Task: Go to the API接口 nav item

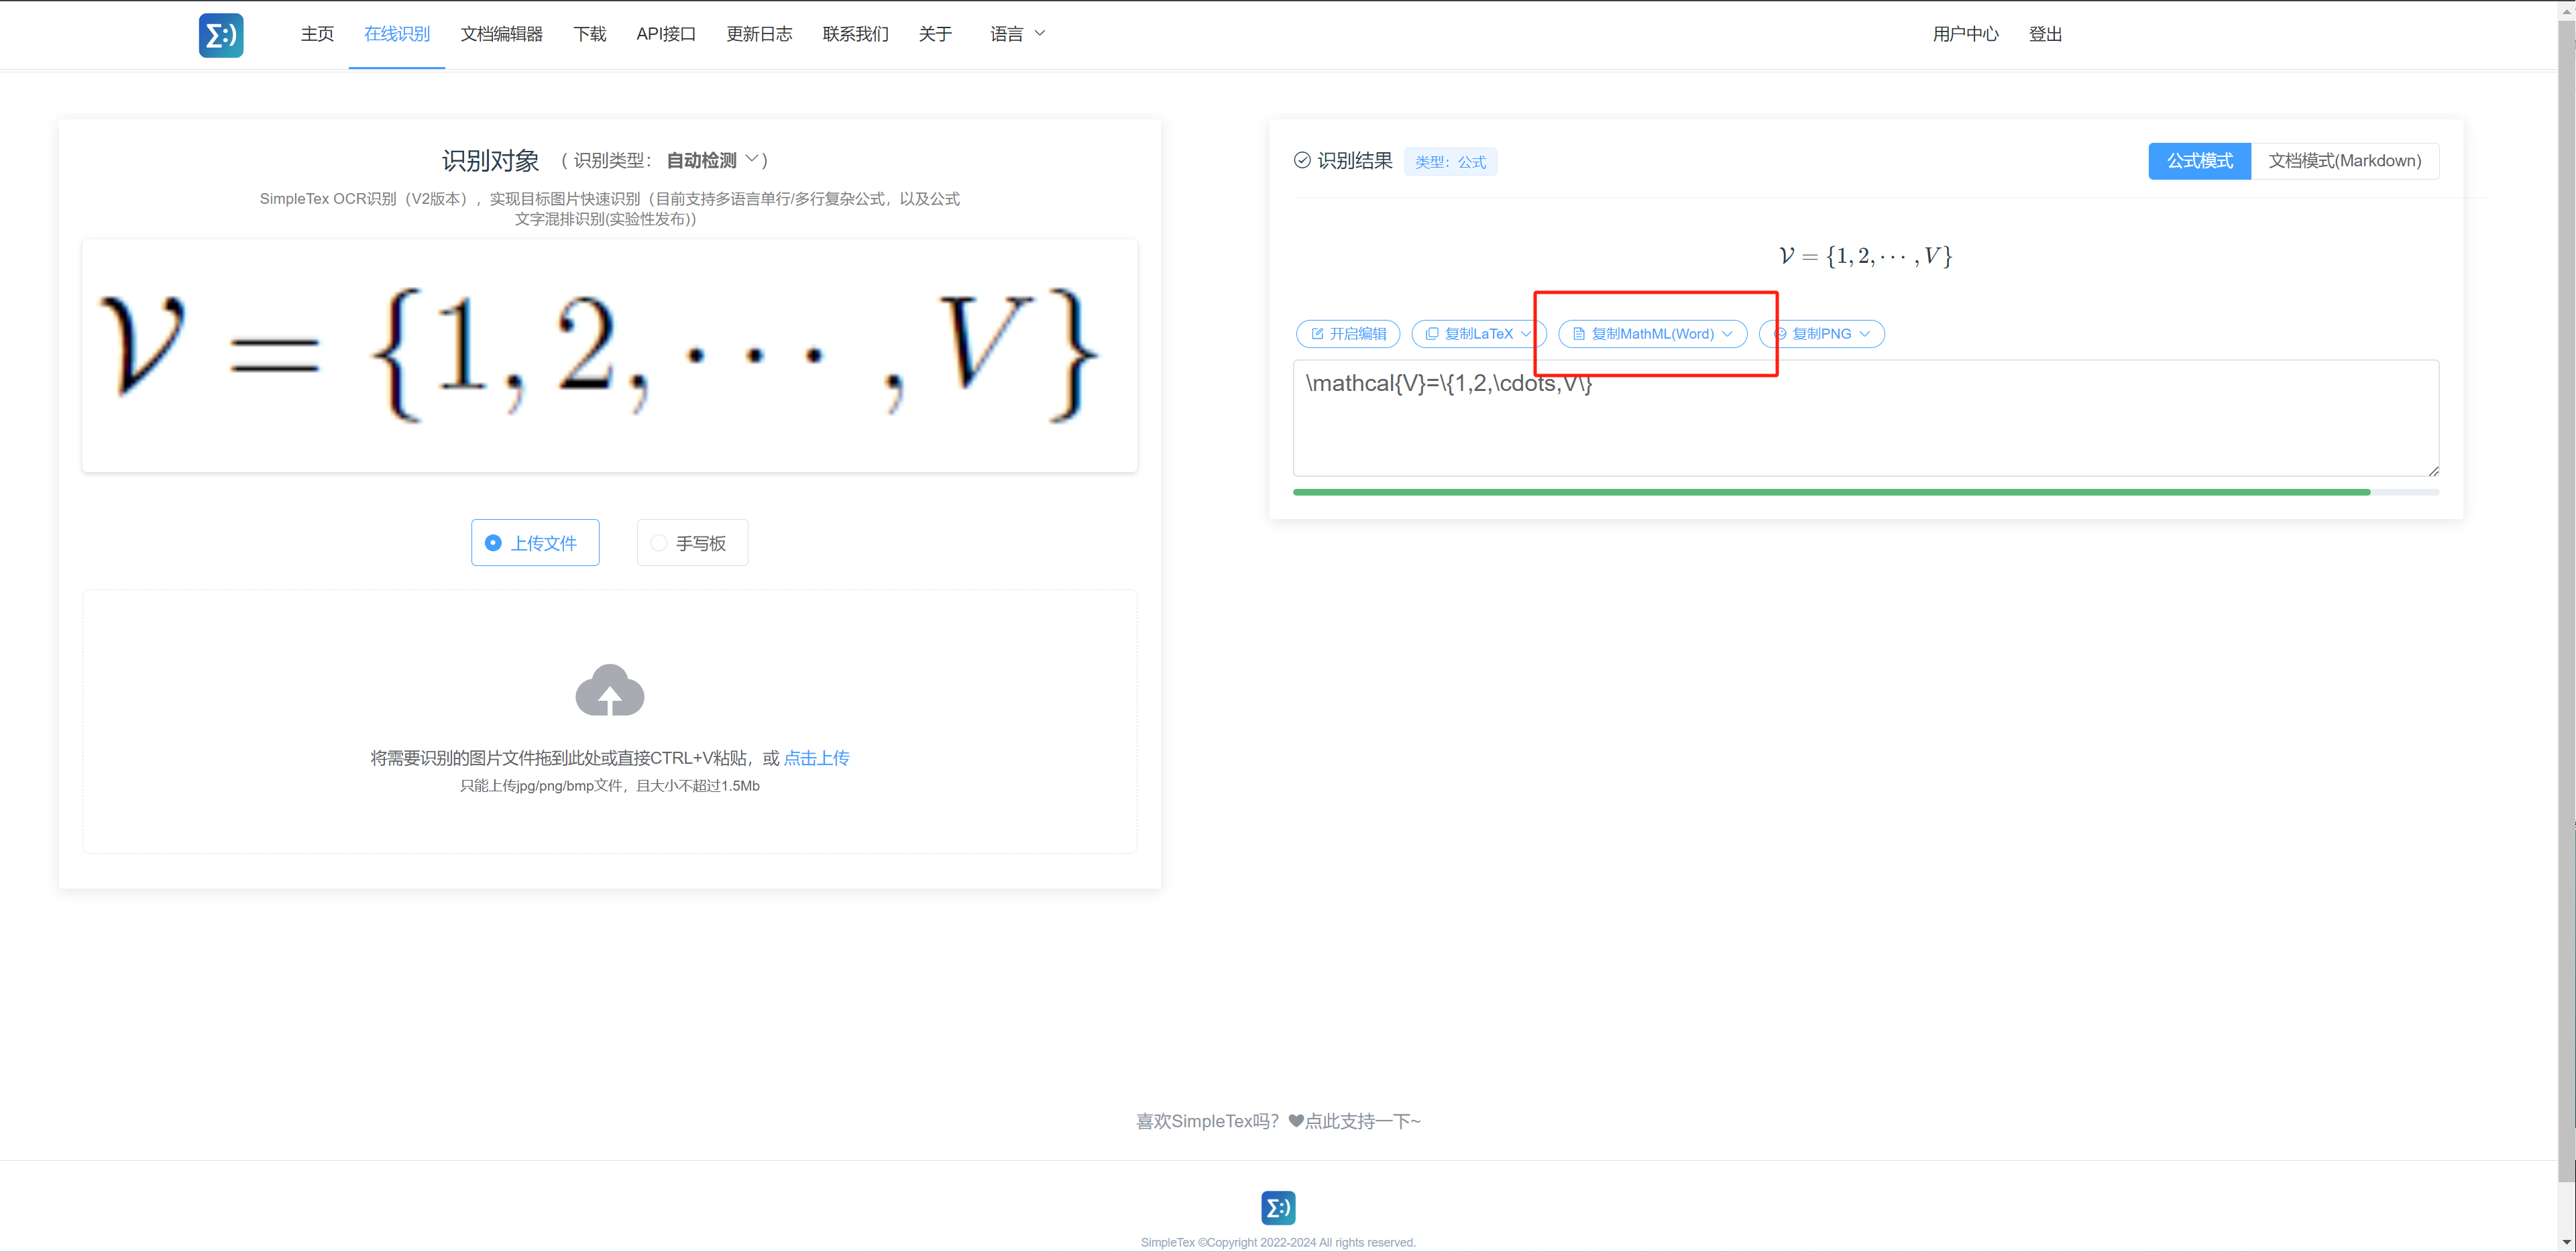Action: [665, 34]
